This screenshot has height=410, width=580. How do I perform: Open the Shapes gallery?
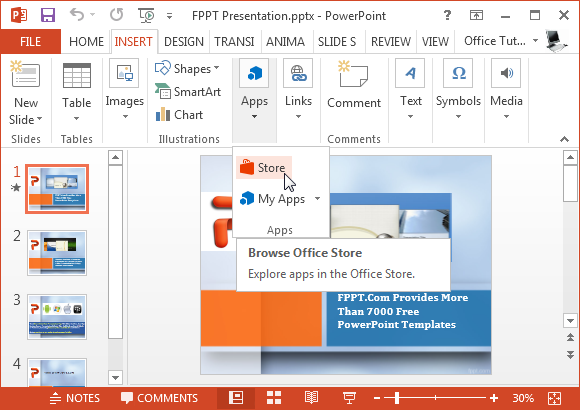[x=187, y=68]
